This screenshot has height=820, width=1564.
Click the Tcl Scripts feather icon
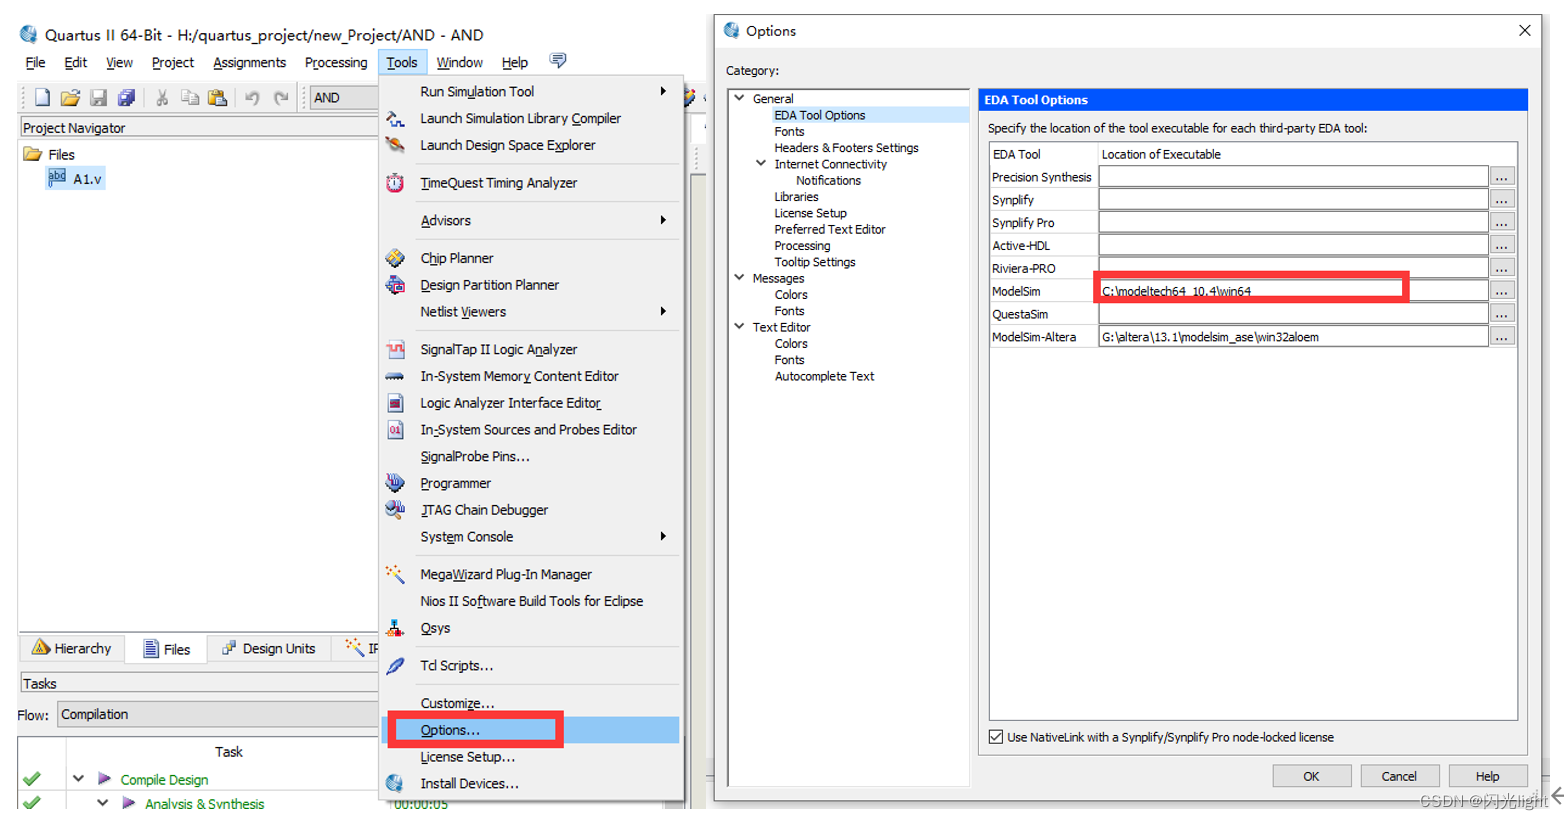click(x=395, y=666)
